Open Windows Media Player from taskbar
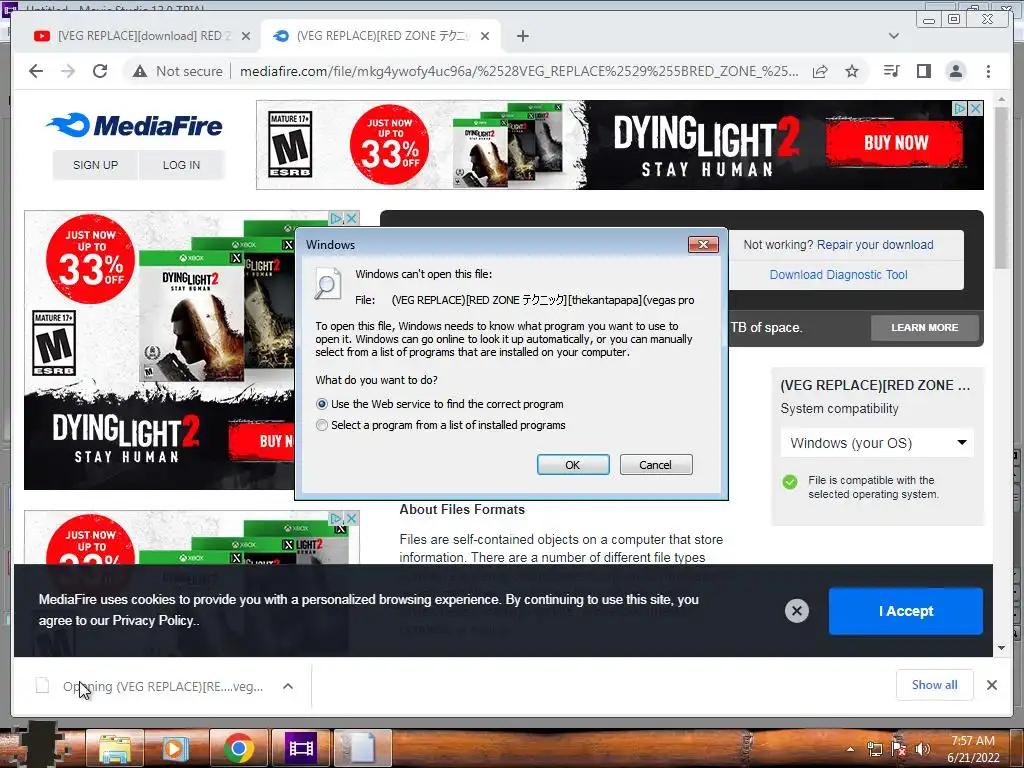Image resolution: width=1024 pixels, height=768 pixels. pyautogui.click(x=175, y=748)
